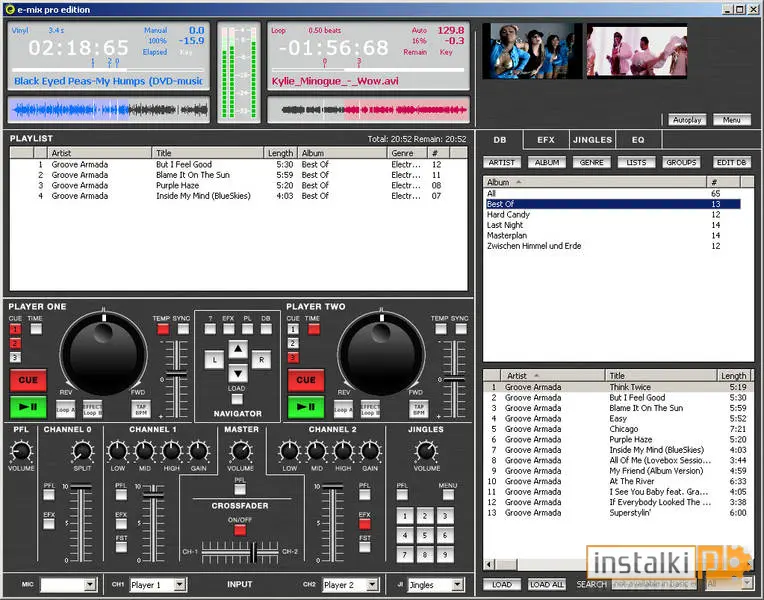764x600 pixels.
Task: Click Navigator L button
Action: [x=214, y=360]
